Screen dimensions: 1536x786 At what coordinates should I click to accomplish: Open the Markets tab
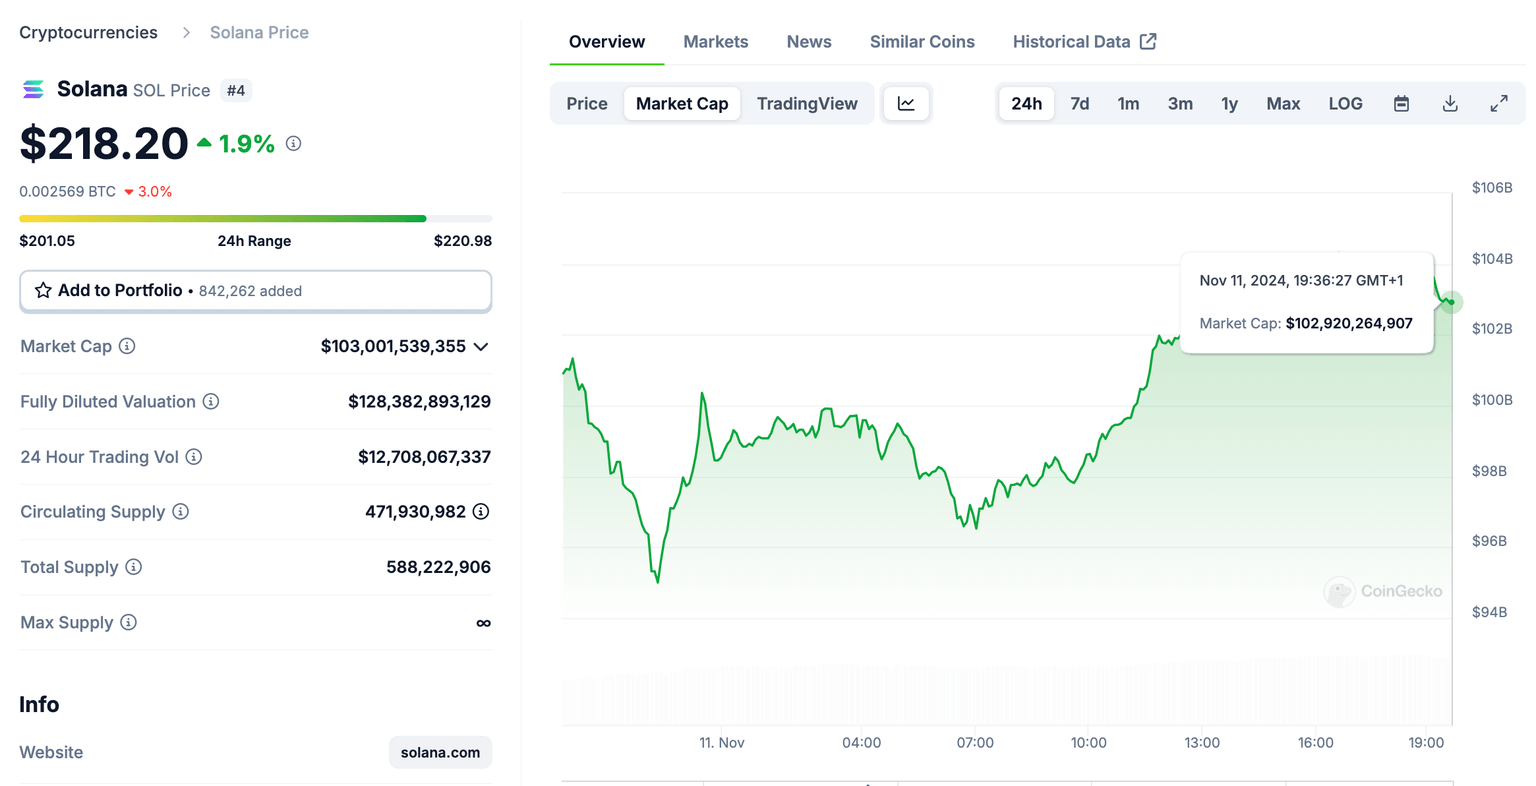click(x=716, y=42)
